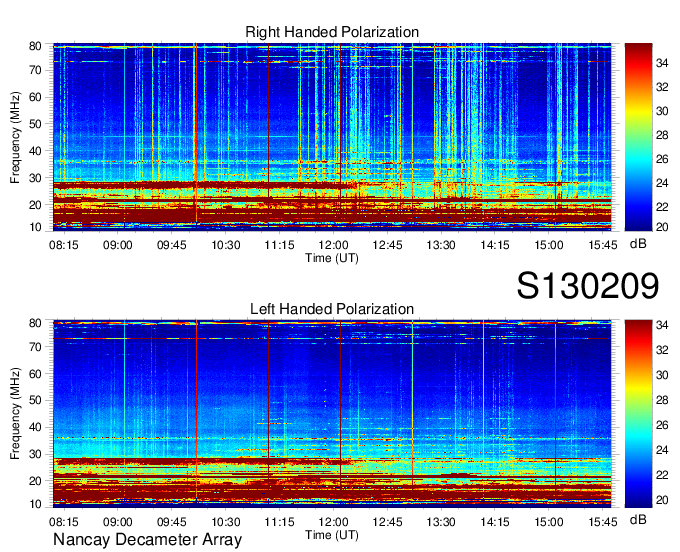
Task: Click the 28 dB value on Right Handed colorbar
Action: click(662, 135)
